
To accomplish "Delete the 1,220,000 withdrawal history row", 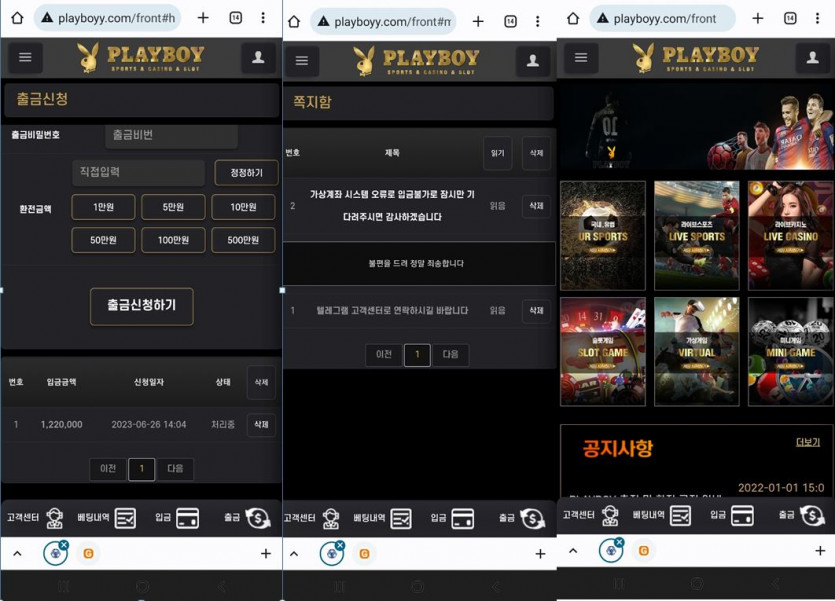I will click(x=261, y=425).
